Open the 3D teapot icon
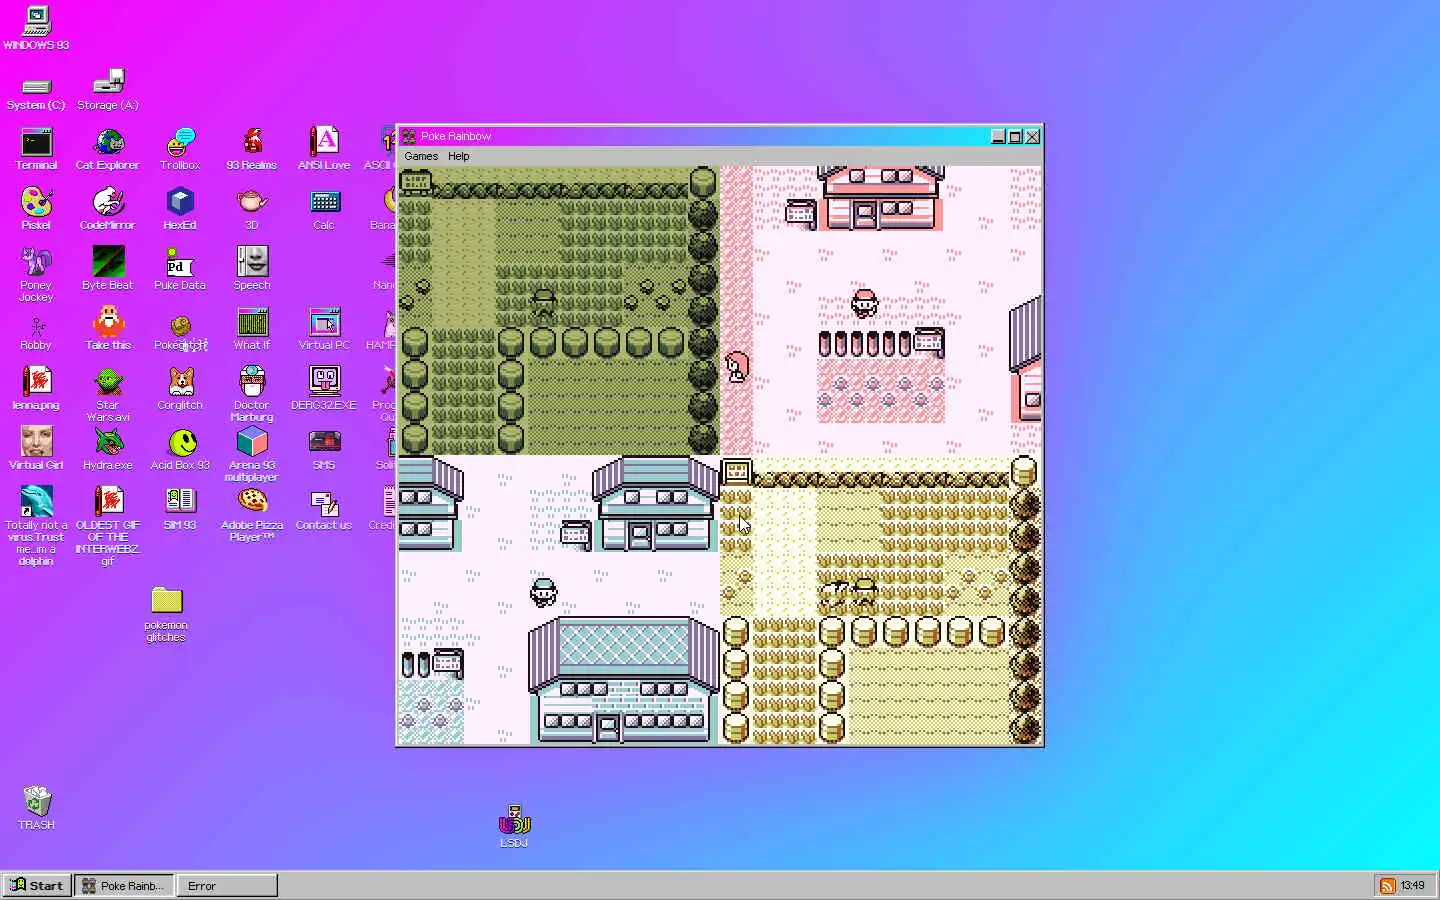This screenshot has width=1440, height=900. 252,210
